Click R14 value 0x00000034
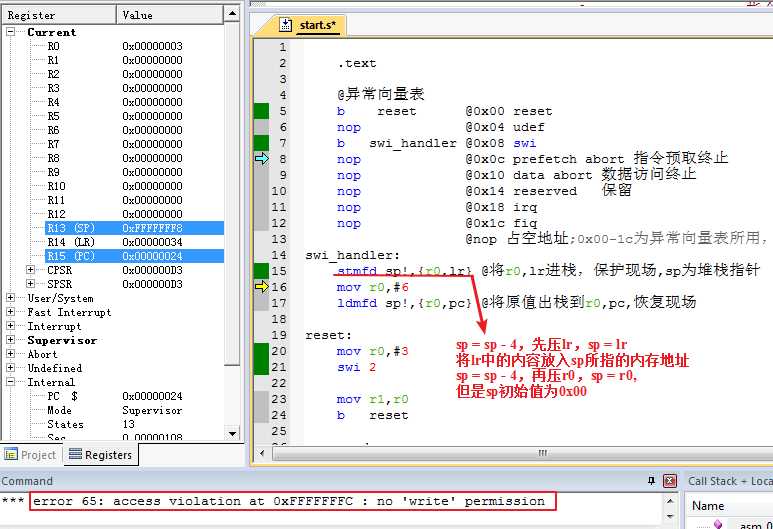 click(x=152, y=242)
